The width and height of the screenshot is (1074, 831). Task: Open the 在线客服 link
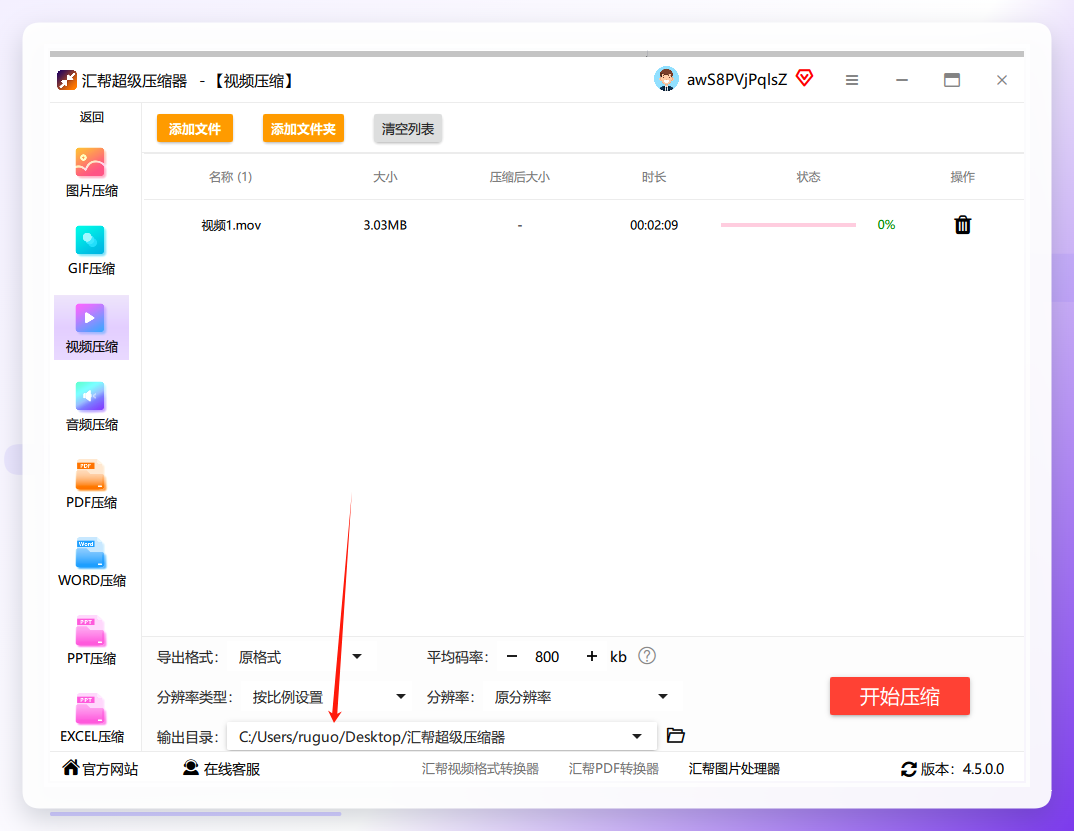pos(232,769)
